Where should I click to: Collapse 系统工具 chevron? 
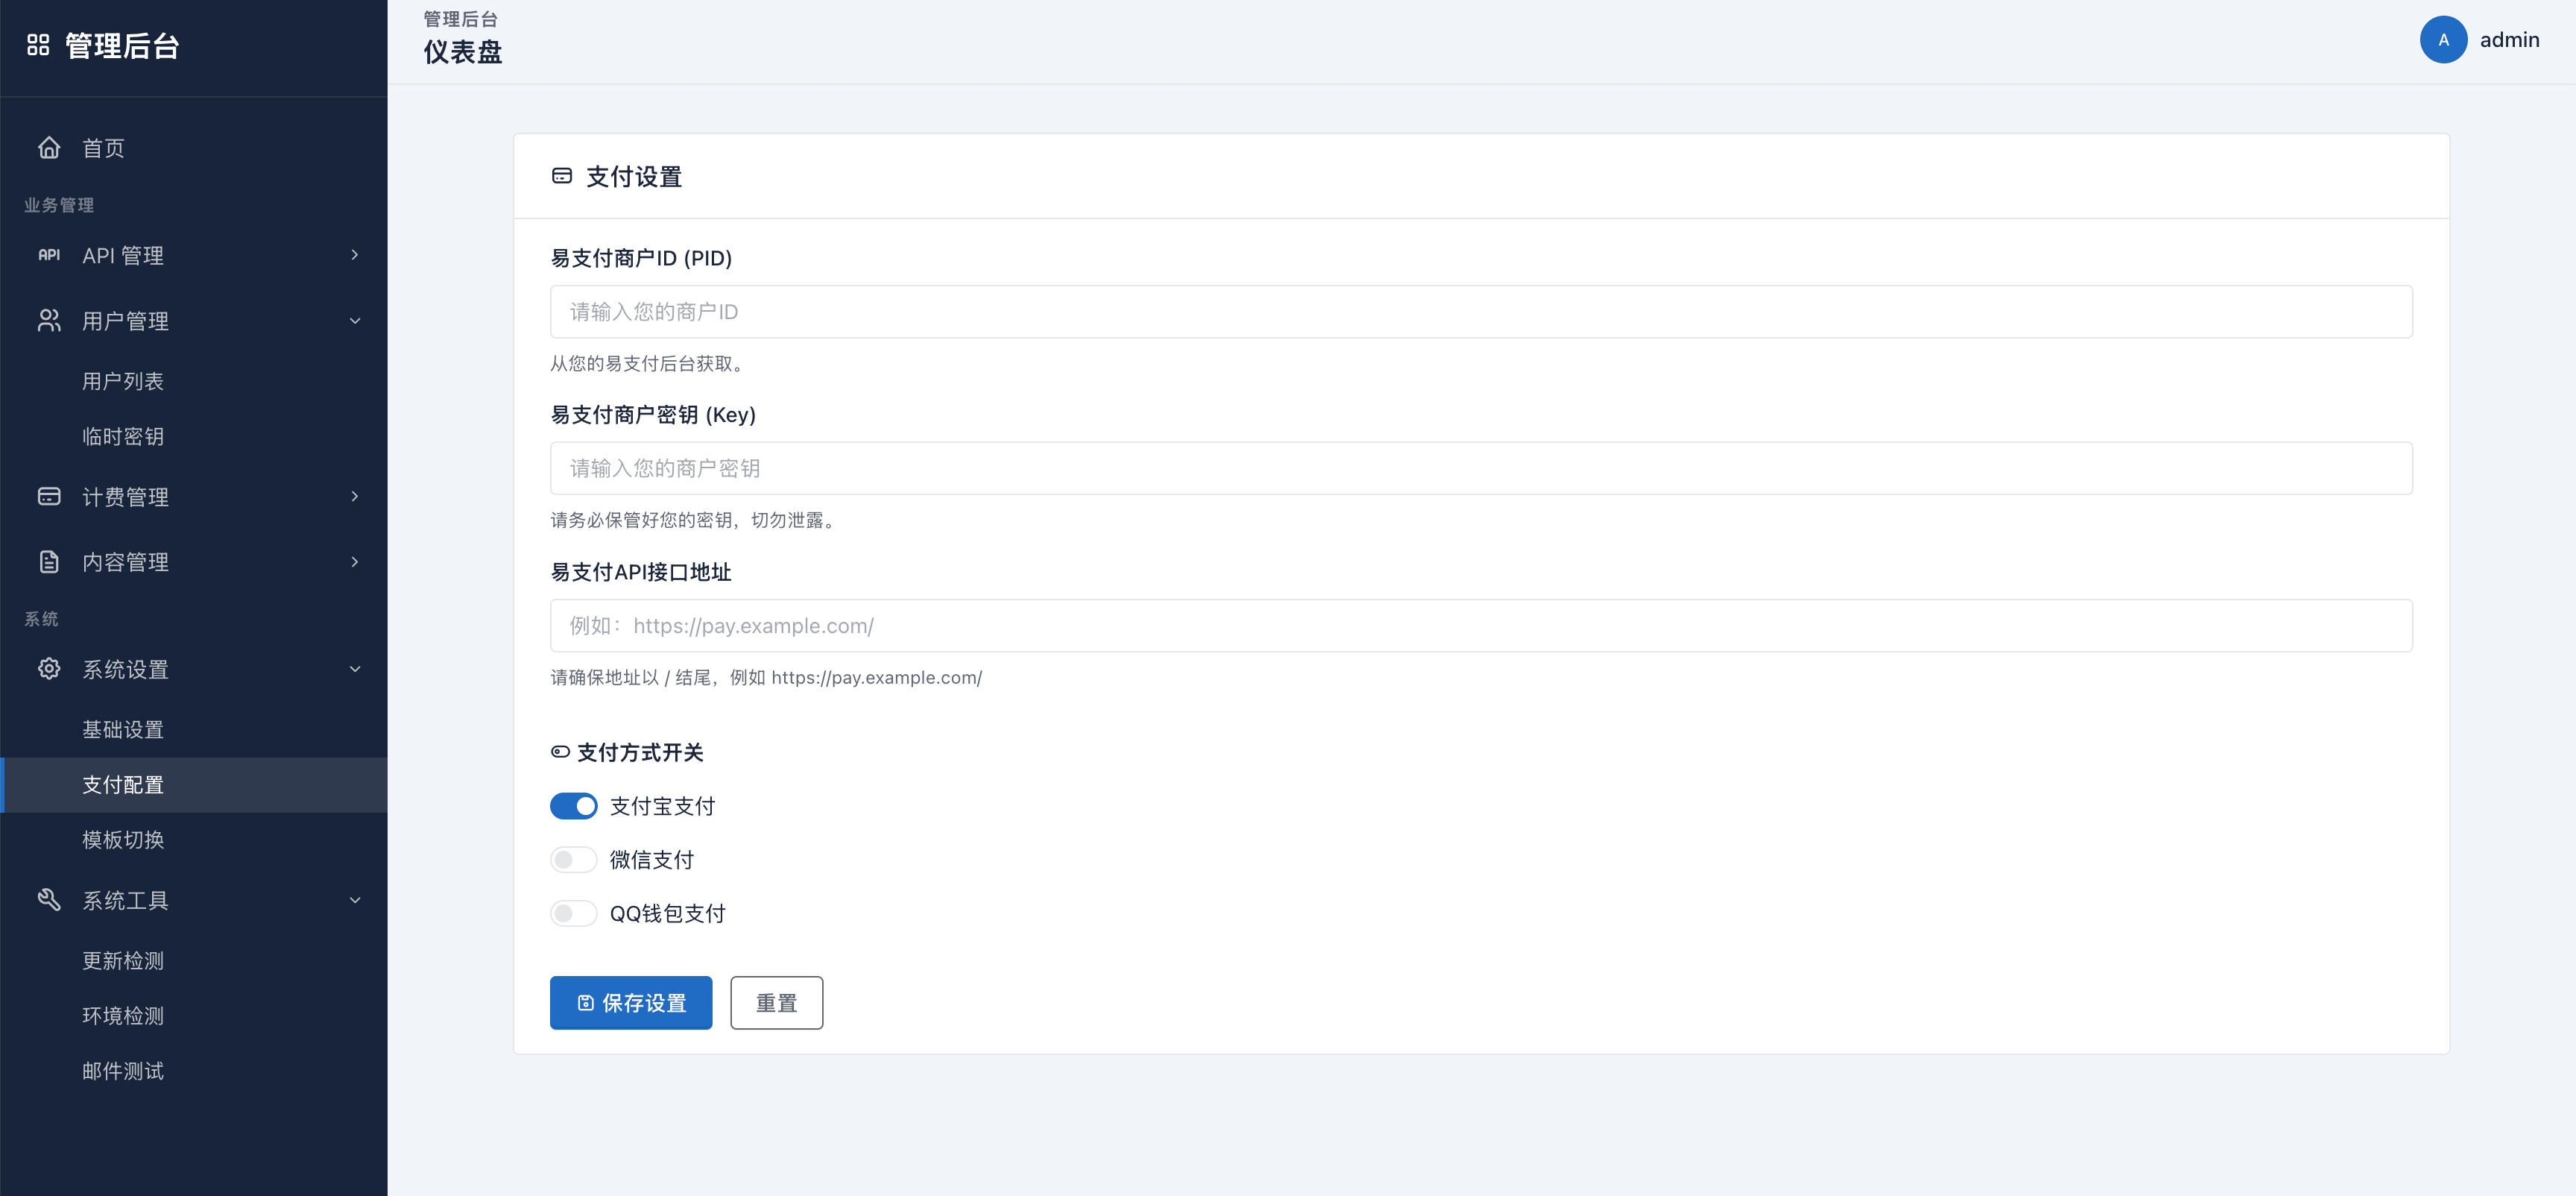[355, 899]
